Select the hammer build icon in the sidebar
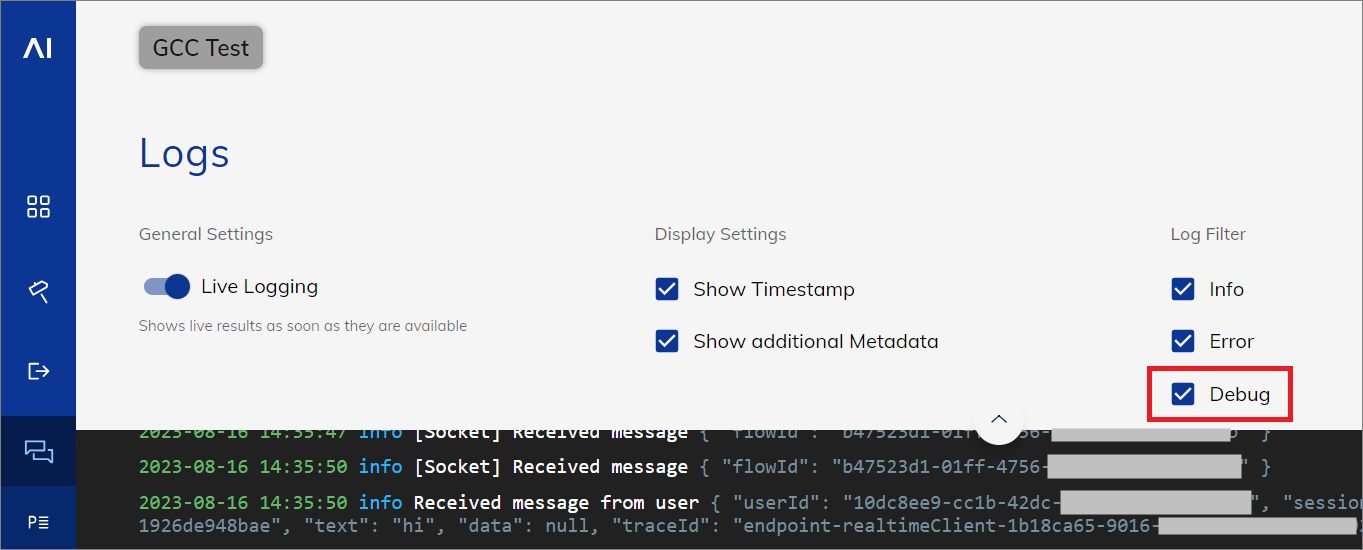This screenshot has width=1363, height=550. click(x=38, y=290)
